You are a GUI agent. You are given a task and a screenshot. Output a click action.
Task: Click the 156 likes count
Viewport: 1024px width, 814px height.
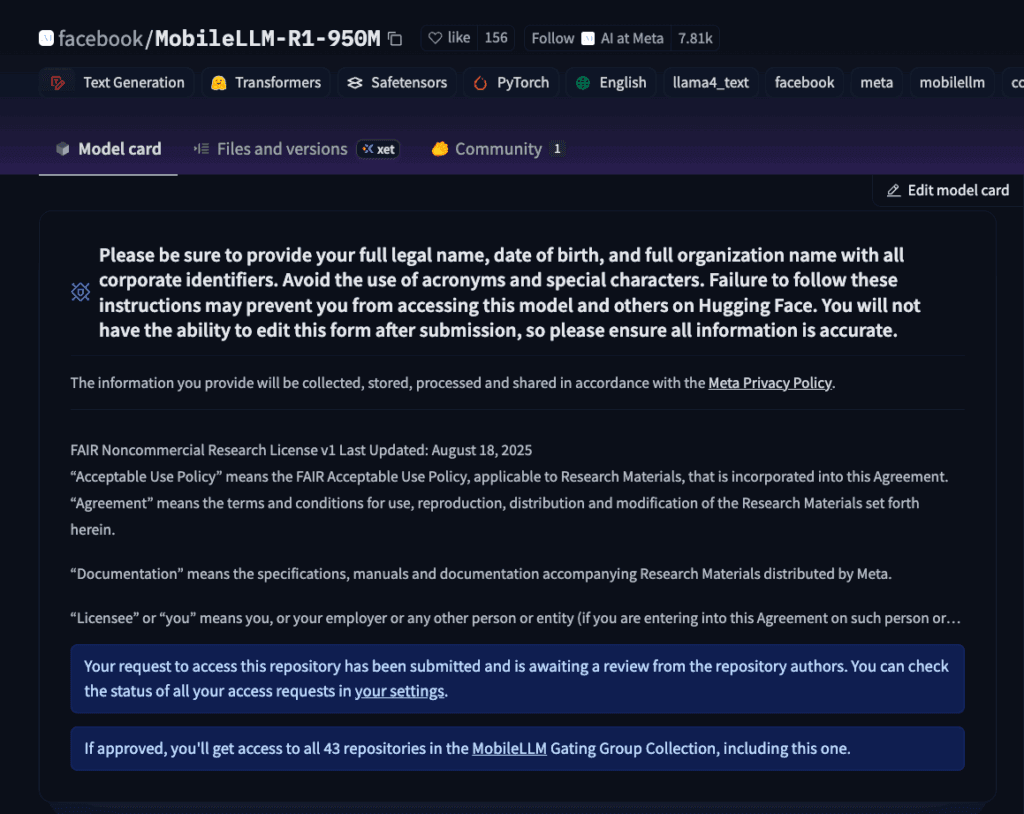click(496, 38)
